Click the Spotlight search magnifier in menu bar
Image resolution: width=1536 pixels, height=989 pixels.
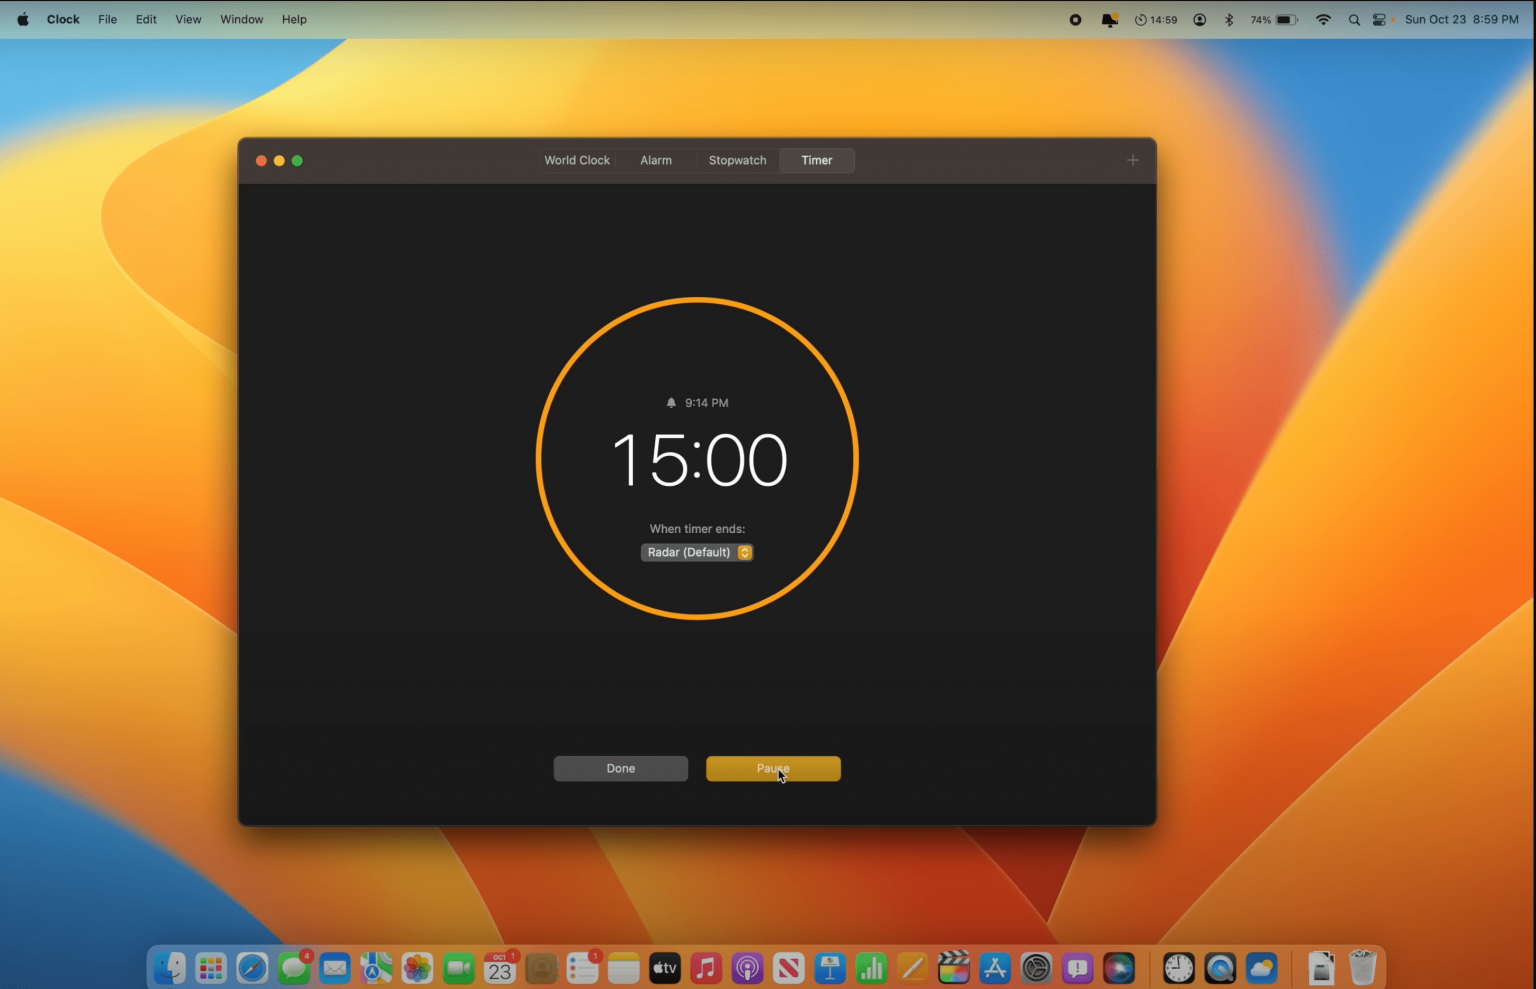coord(1353,19)
